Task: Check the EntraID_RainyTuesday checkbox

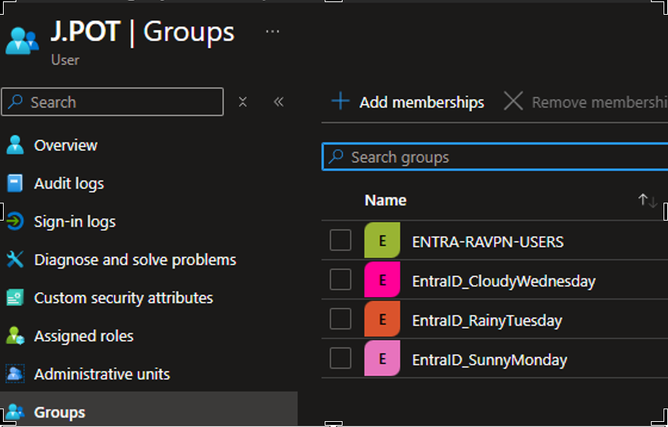Action: coord(340,319)
